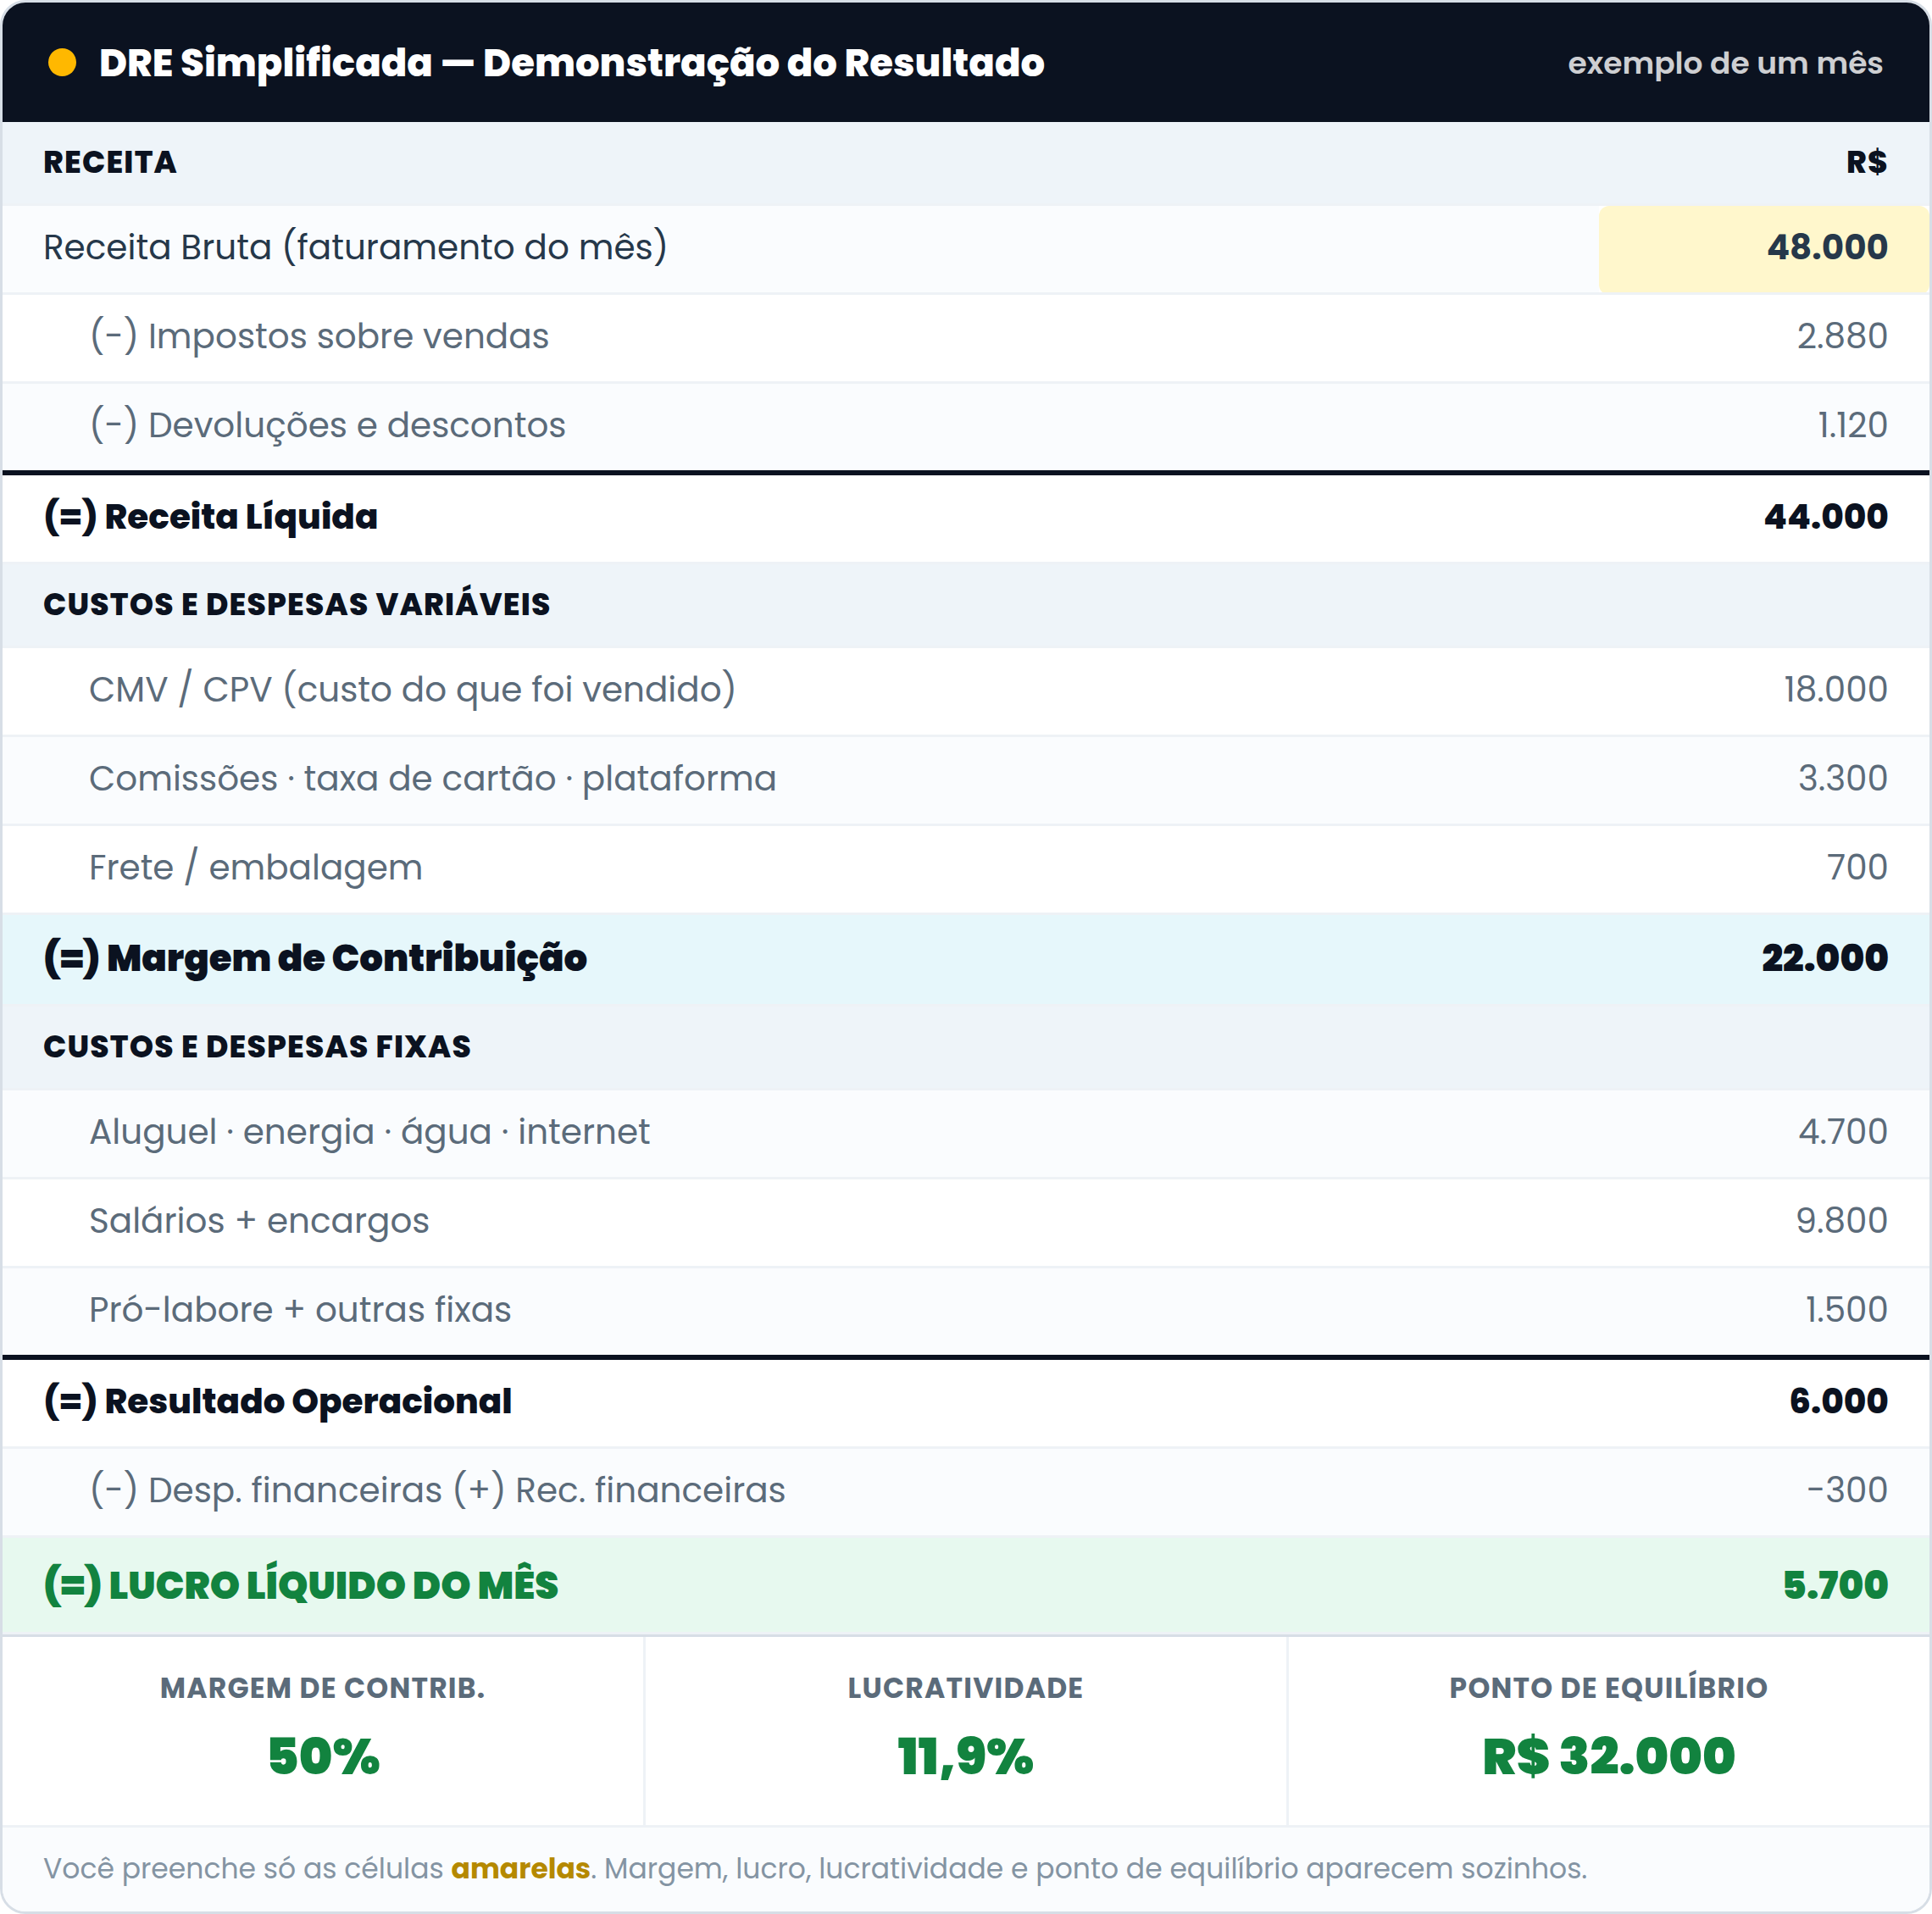Select 'Pró-labore + outras fixas' label
The height and width of the screenshot is (1914, 1932).
click(300, 1309)
